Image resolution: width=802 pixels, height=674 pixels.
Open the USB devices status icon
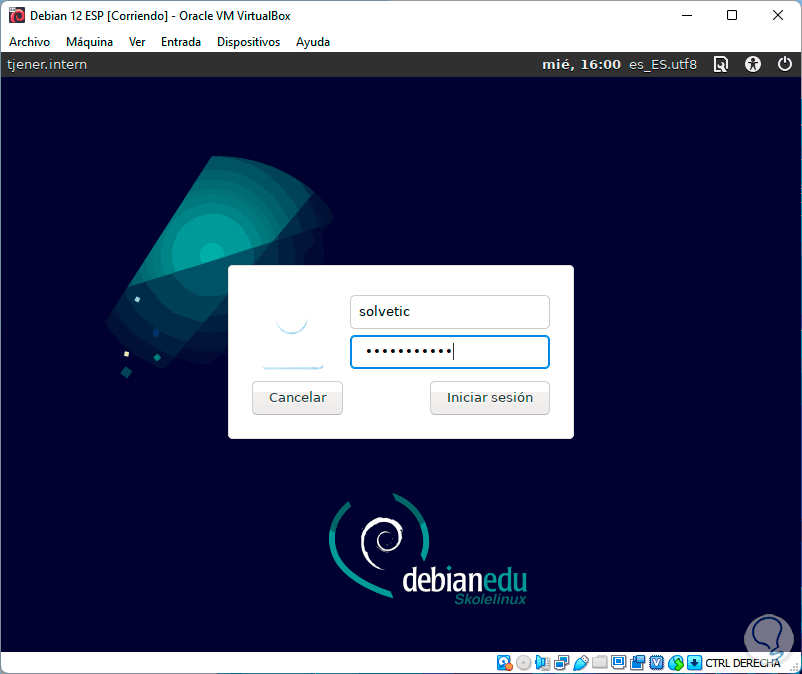coord(581,663)
